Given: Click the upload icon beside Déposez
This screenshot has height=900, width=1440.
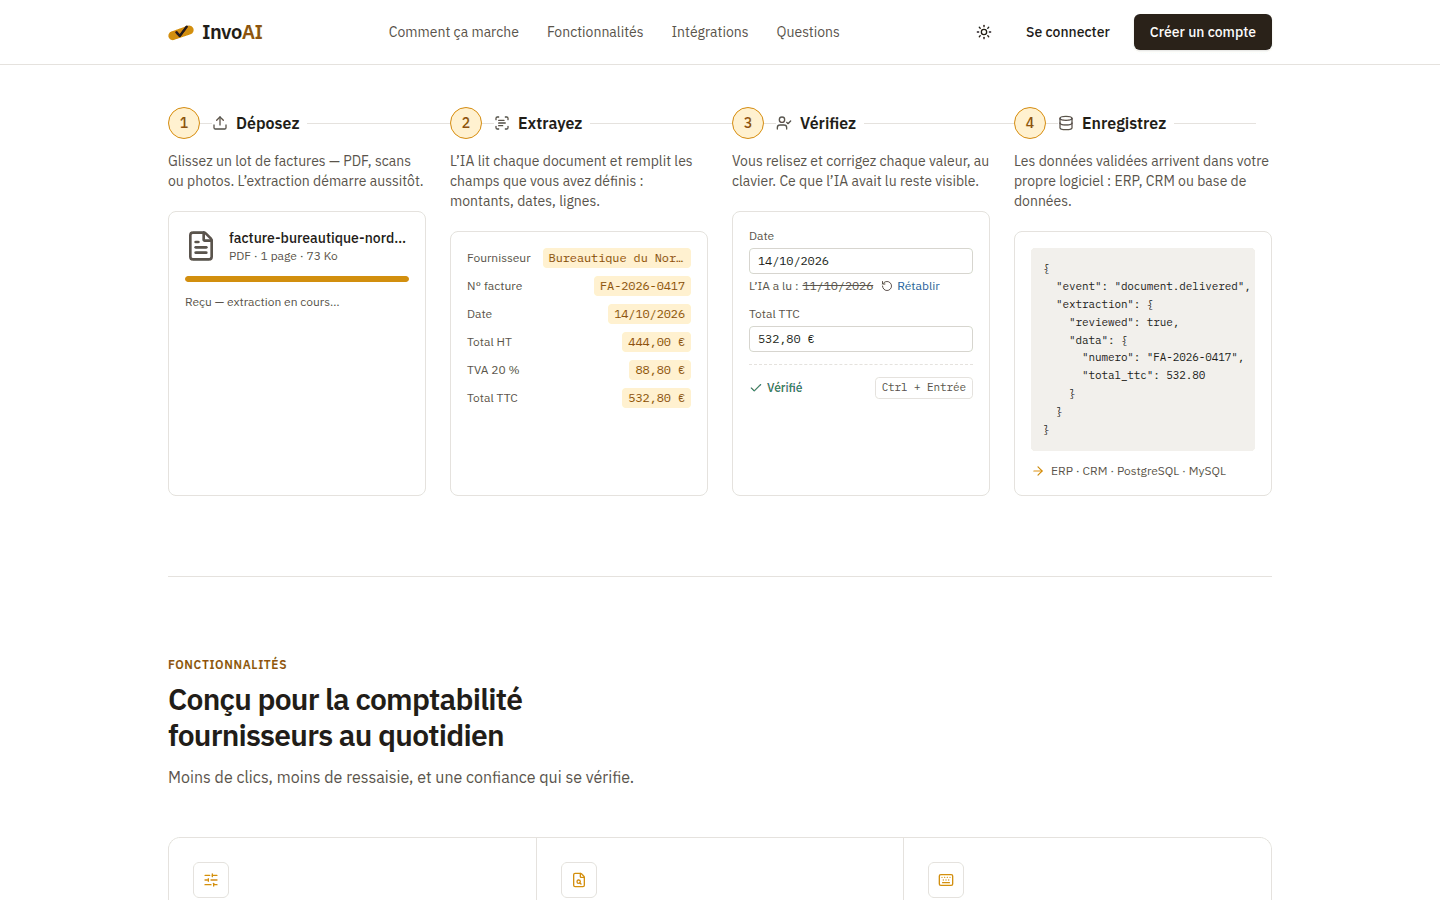Looking at the screenshot, I should (220, 123).
